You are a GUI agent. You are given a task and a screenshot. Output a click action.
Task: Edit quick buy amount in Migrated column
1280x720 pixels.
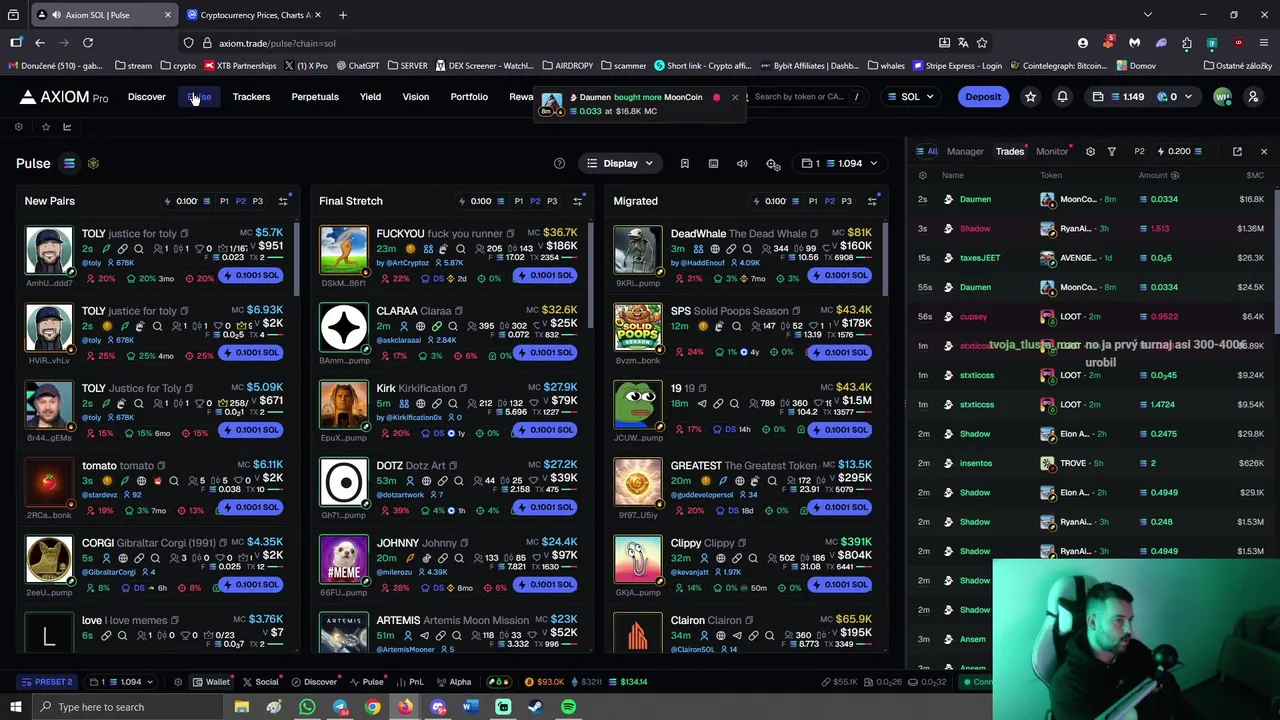click(x=775, y=201)
